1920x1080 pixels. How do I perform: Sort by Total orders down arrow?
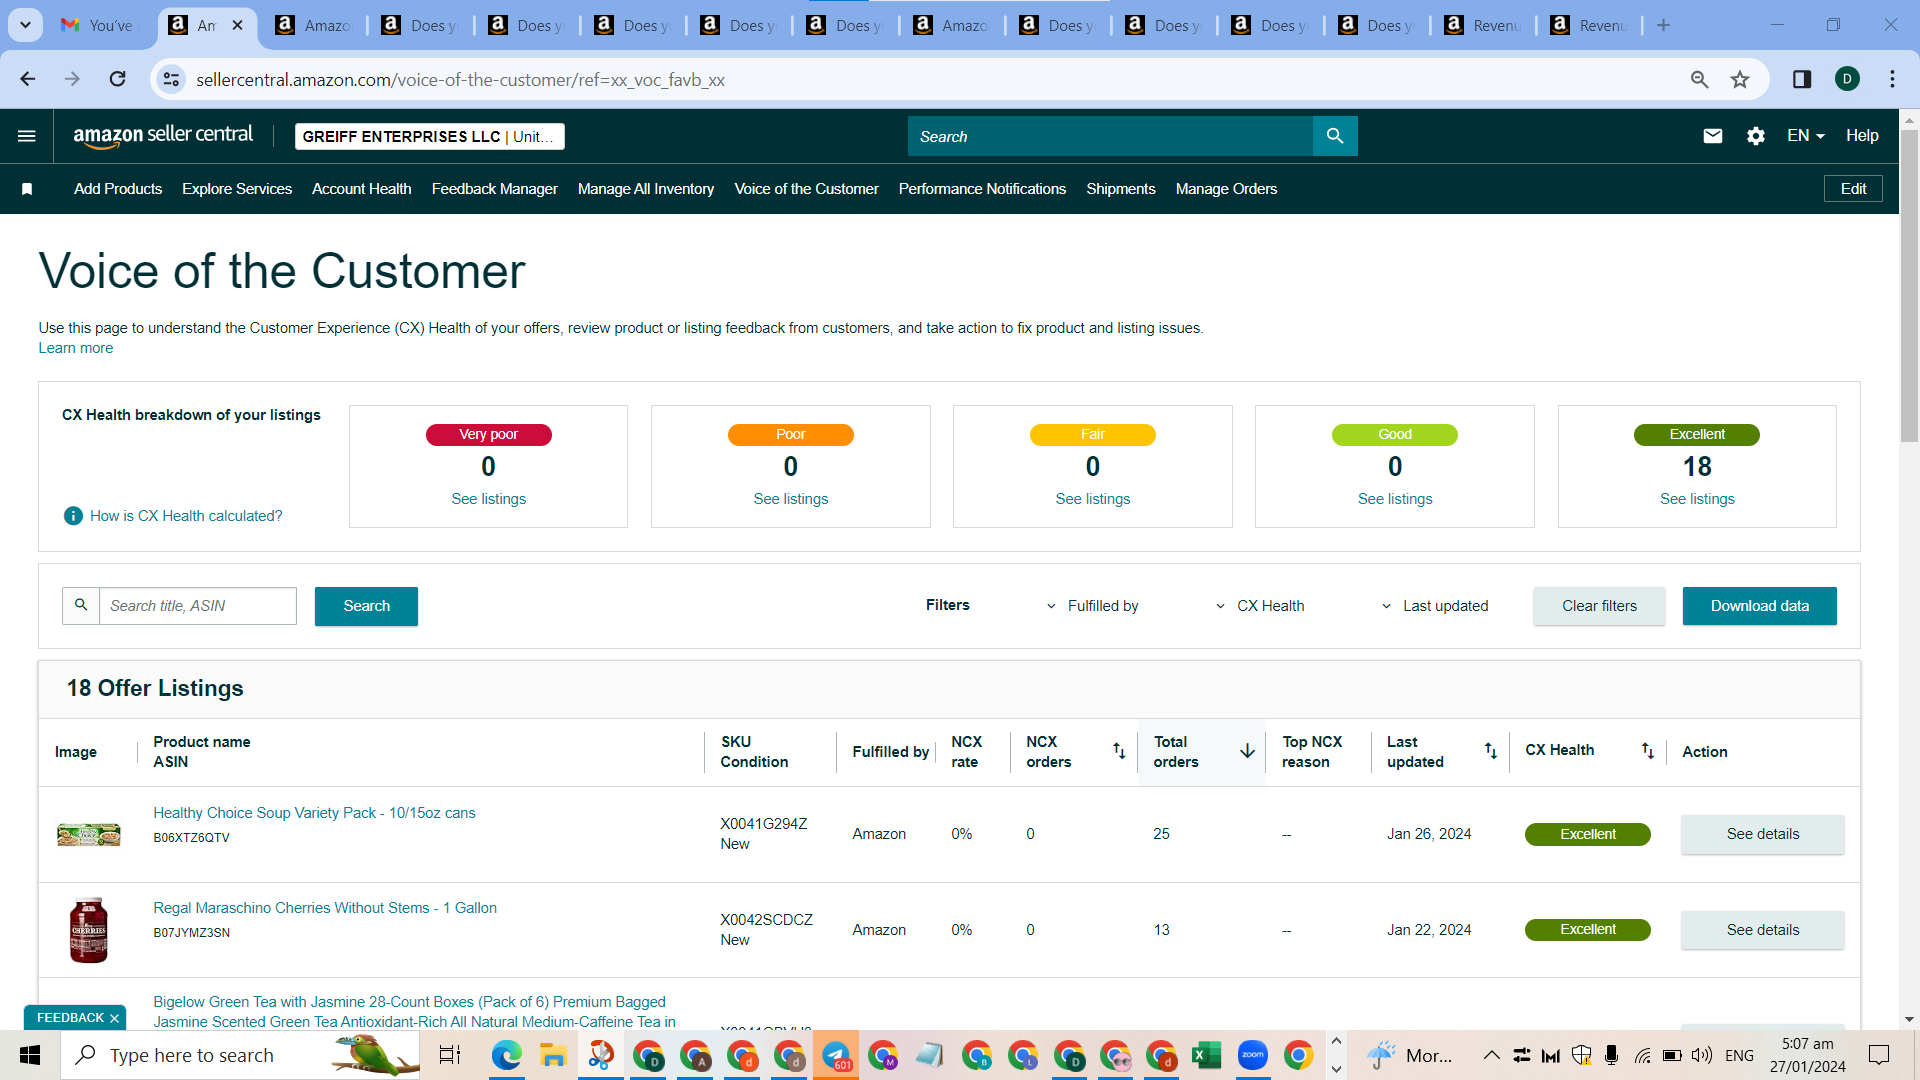click(1247, 751)
